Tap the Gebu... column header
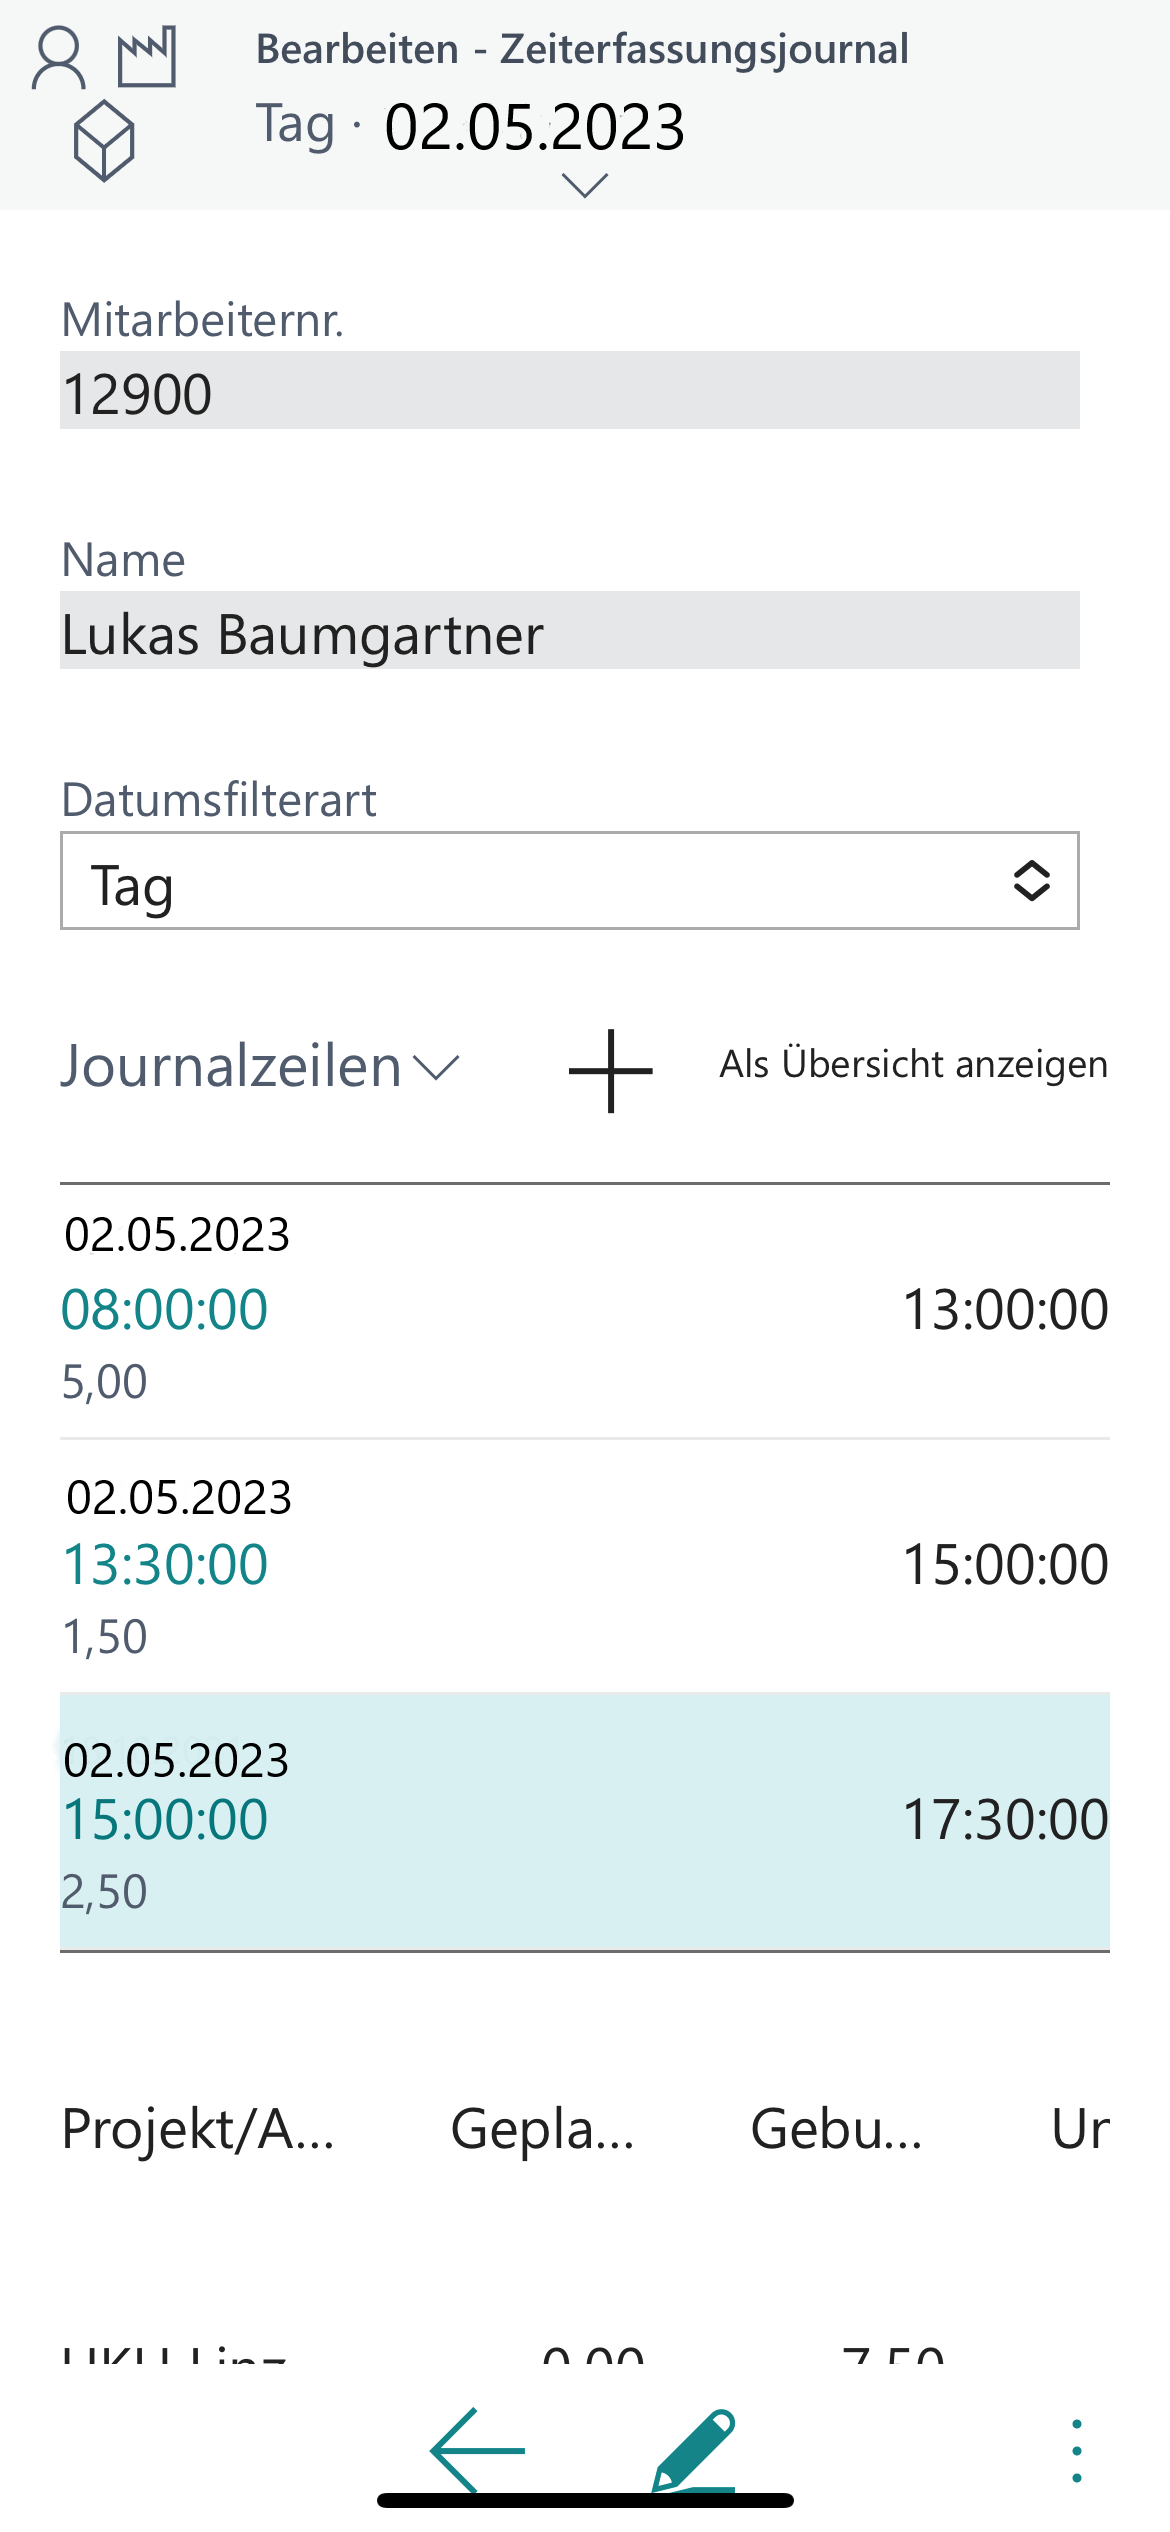The width and height of the screenshot is (1170, 2532). (x=836, y=2129)
